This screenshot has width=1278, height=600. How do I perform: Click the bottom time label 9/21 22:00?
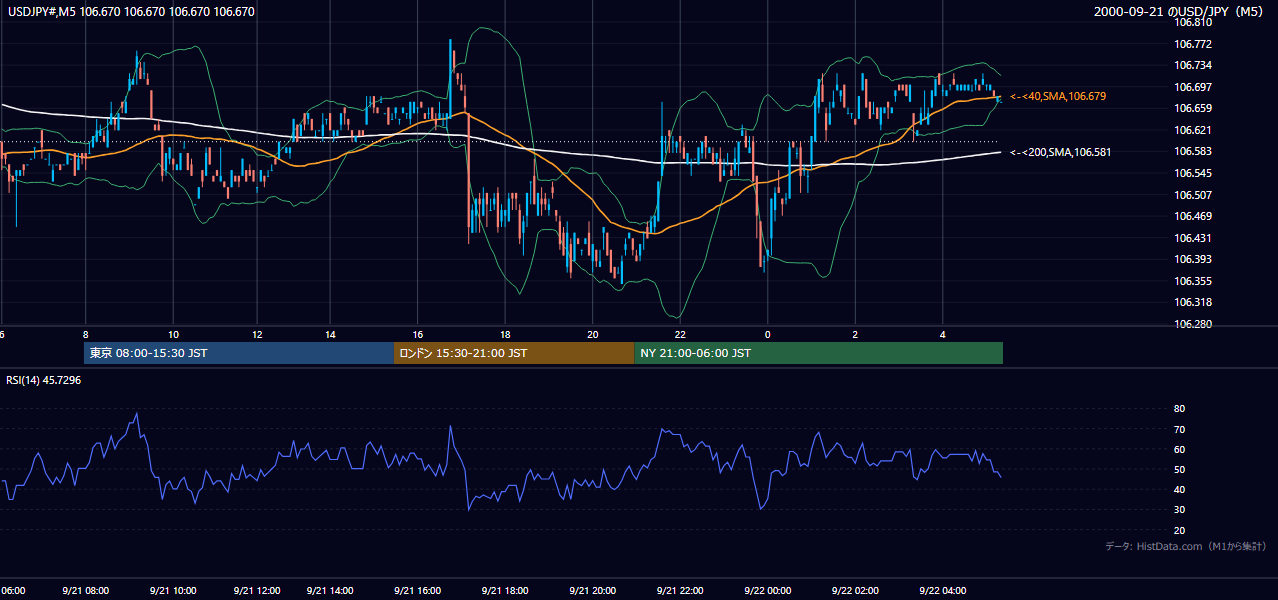[x=680, y=591]
